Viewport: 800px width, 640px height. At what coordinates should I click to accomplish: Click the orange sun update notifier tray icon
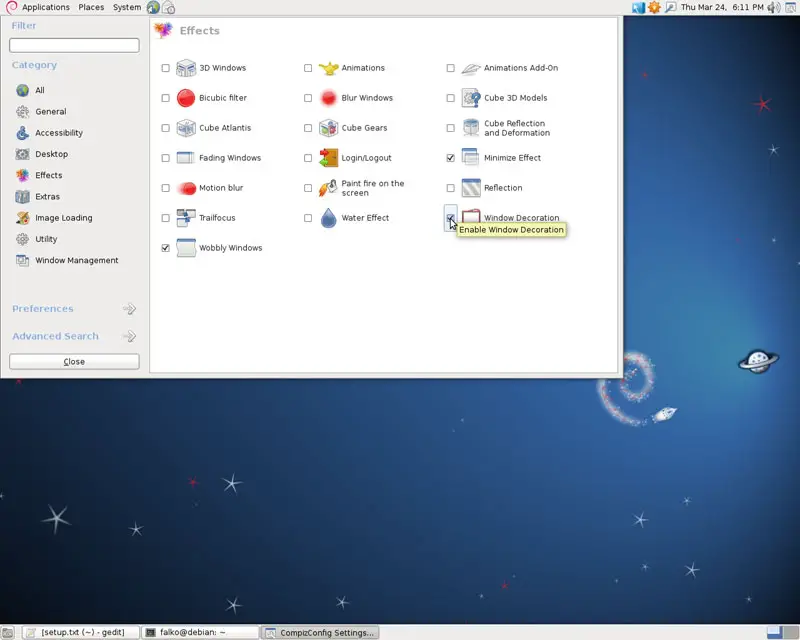click(x=654, y=7)
